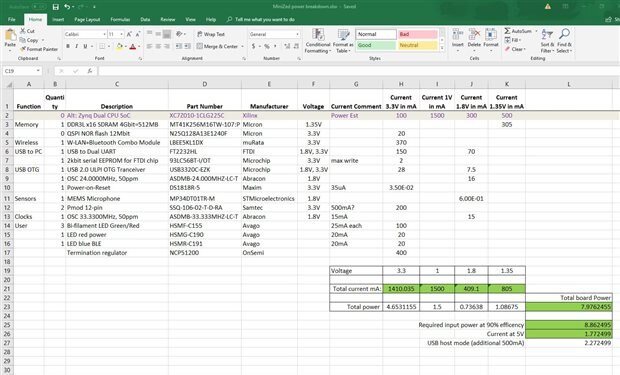Image resolution: width=620 pixels, height=375 pixels.
Task: Open Format as Table gallery
Action: tap(343, 40)
